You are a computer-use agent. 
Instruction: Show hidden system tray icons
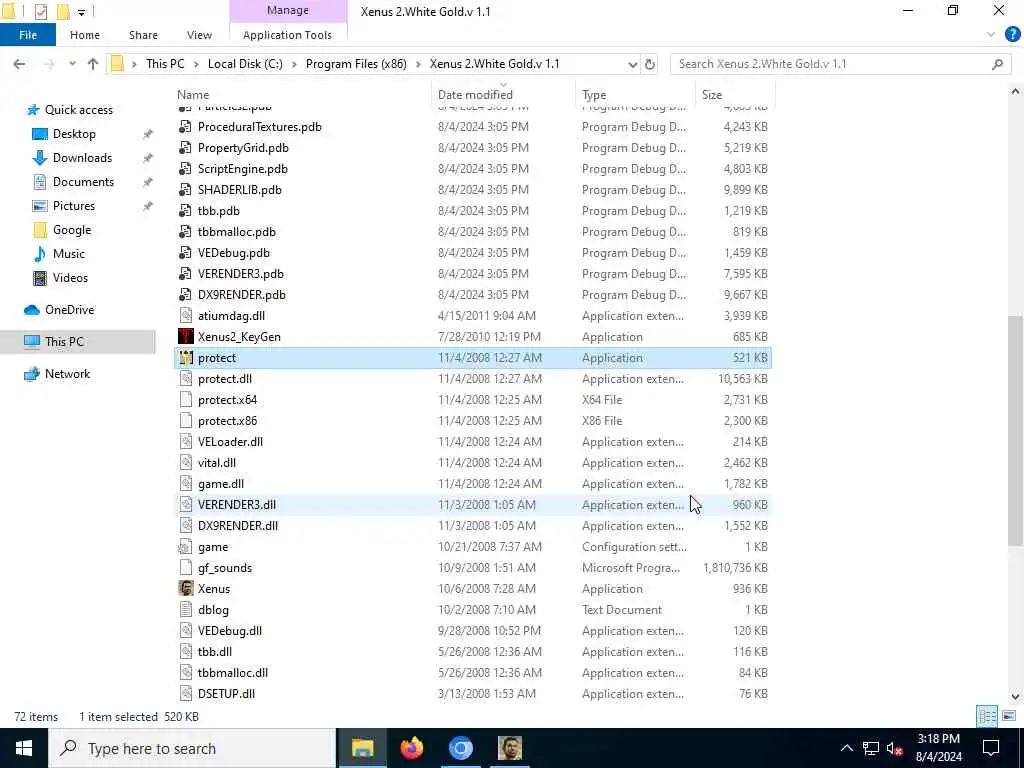pos(846,748)
